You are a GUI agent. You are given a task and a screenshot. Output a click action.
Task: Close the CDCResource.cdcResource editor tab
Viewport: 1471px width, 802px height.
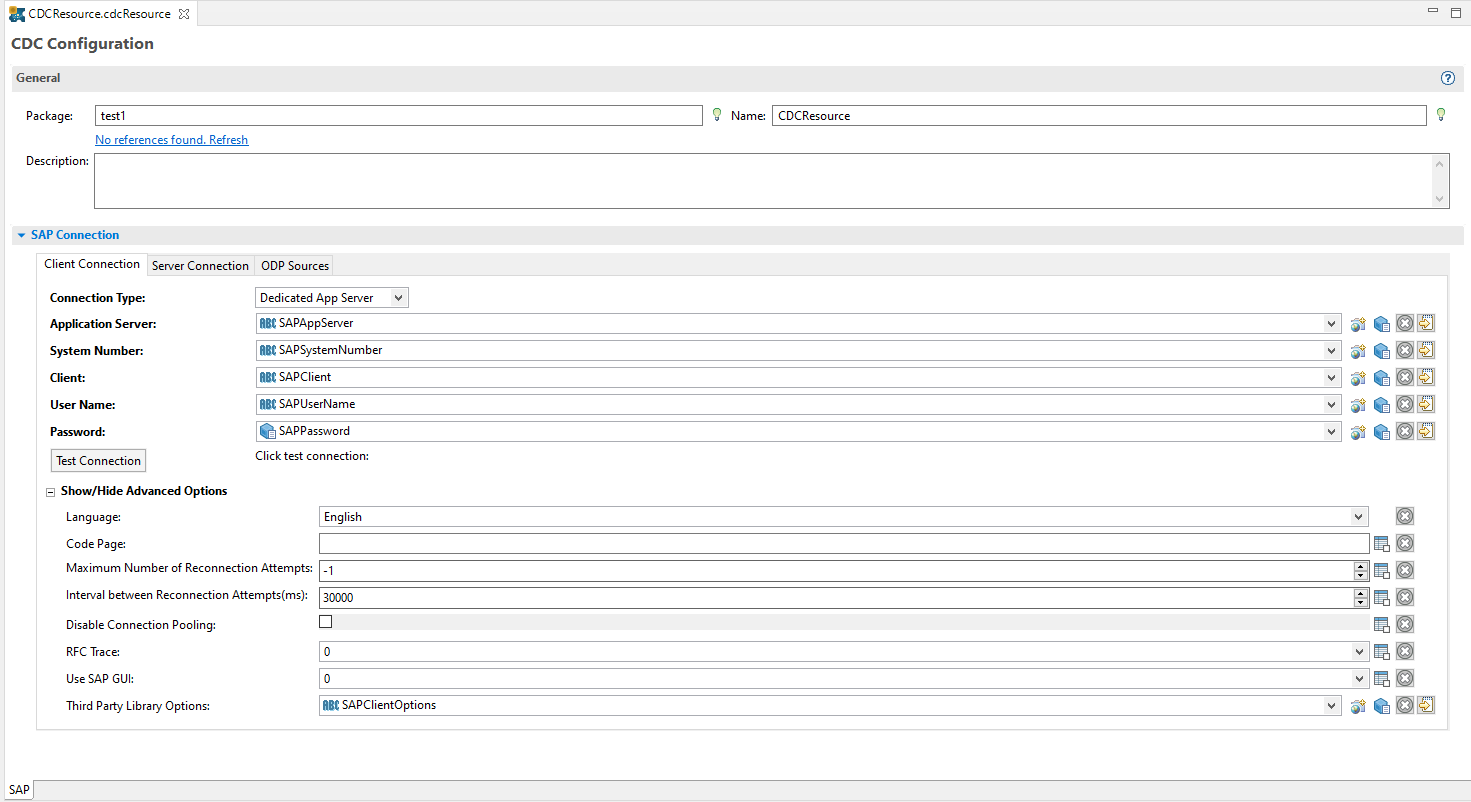(x=183, y=14)
